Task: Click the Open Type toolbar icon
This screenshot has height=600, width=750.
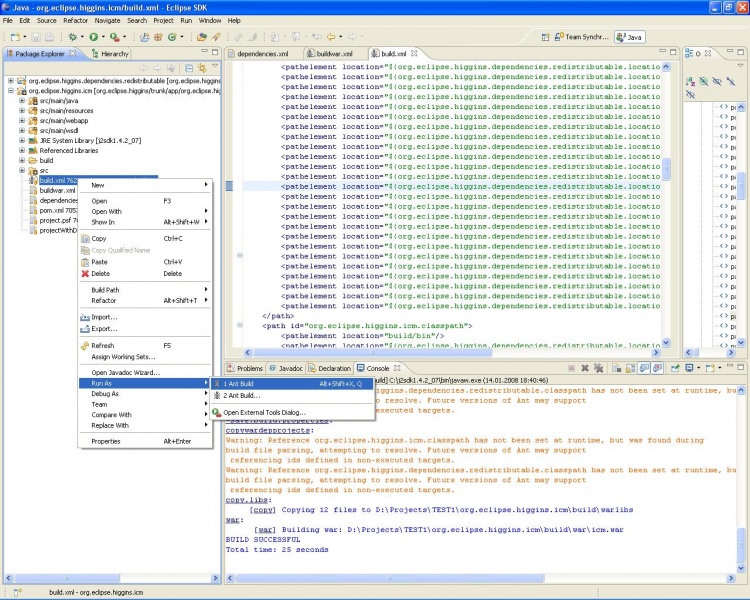Action: 202,37
